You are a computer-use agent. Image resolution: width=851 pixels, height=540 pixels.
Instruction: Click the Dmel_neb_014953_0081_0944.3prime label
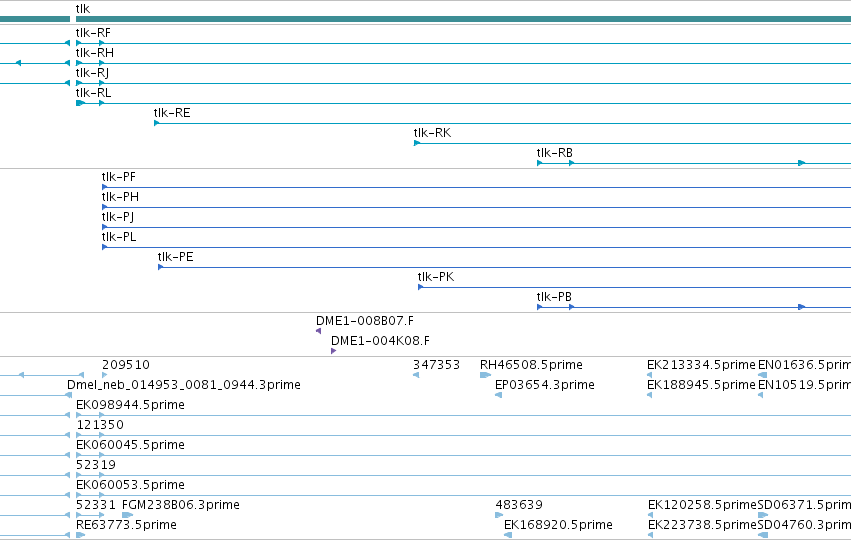[184, 385]
